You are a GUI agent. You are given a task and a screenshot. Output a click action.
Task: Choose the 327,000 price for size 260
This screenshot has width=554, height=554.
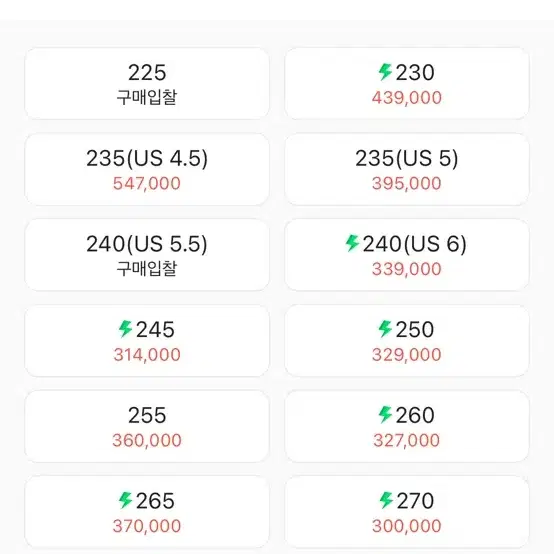tap(407, 440)
